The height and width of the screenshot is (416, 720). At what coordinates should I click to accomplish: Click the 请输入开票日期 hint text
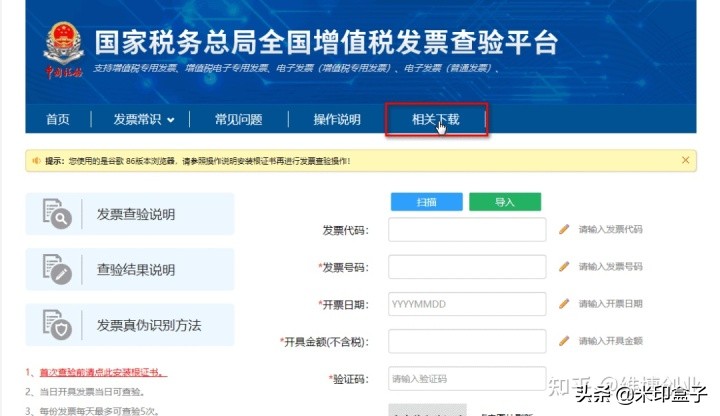[610, 304]
